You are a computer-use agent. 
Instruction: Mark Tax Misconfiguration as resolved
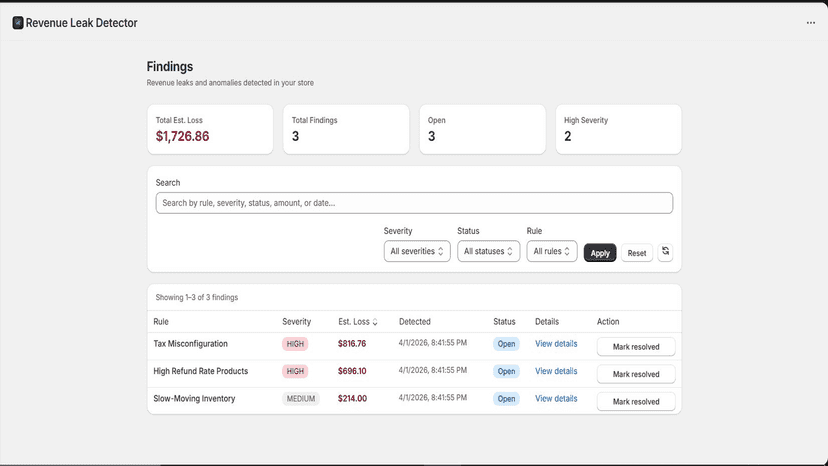pos(636,347)
